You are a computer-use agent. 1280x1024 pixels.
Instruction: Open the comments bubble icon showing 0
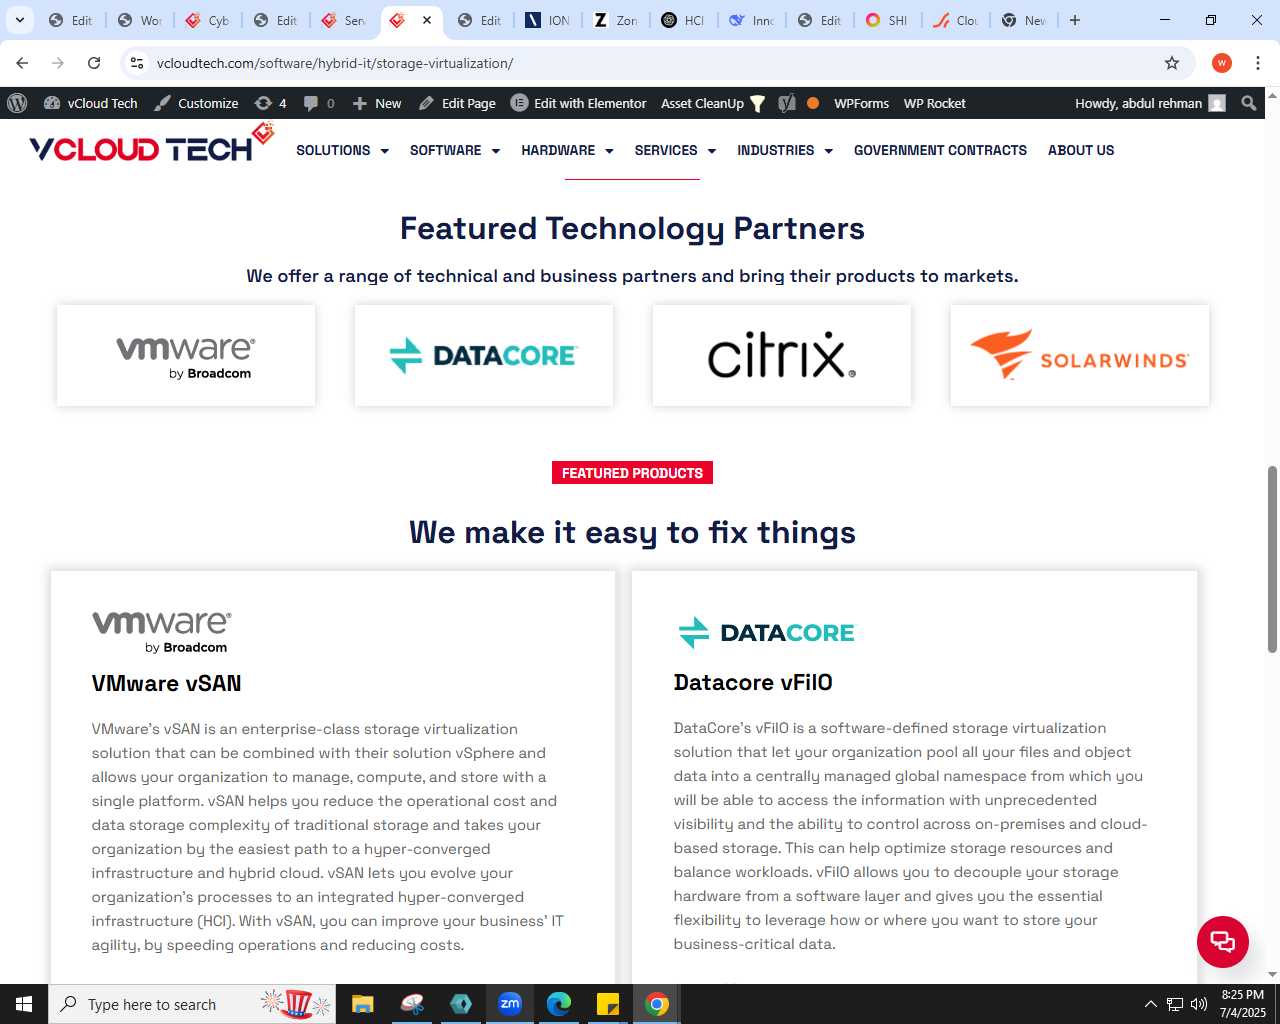point(319,103)
